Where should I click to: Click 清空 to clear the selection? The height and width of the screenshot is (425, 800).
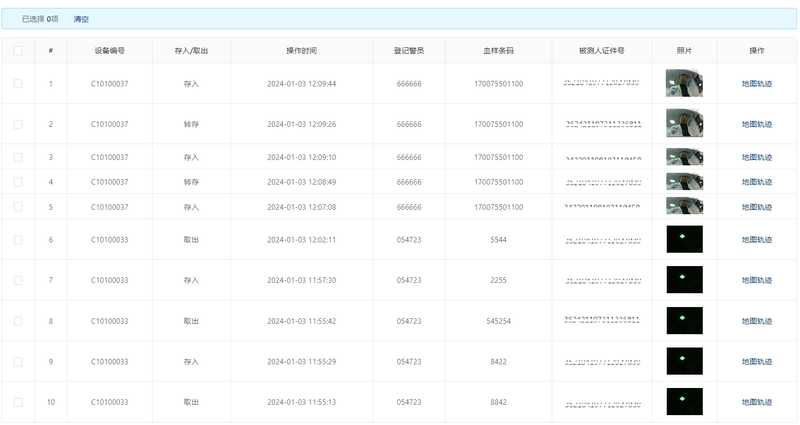81,19
